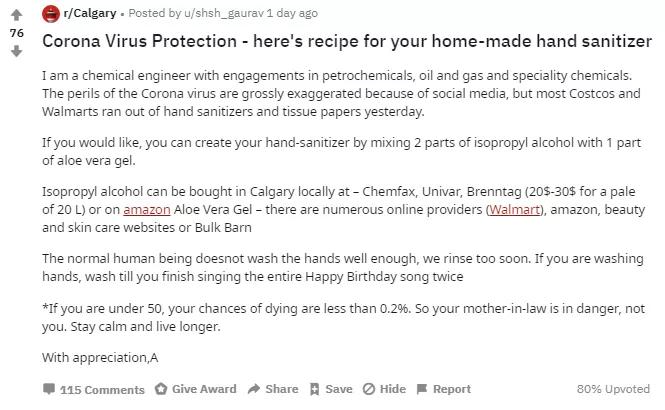The height and width of the screenshot is (410, 665).
Task: Select the 'Report' text label
Action: coord(451,389)
